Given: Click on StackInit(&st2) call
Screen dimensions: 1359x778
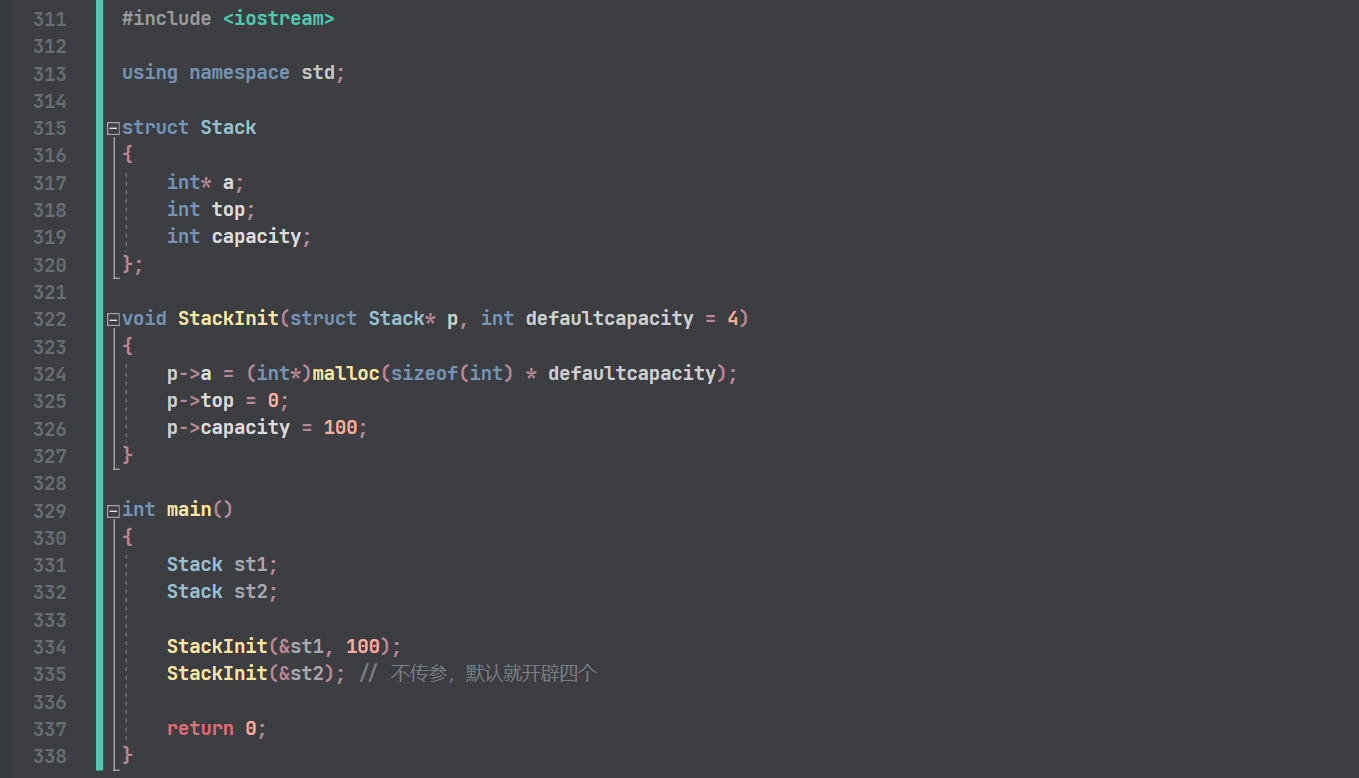Looking at the screenshot, I should click(256, 673).
